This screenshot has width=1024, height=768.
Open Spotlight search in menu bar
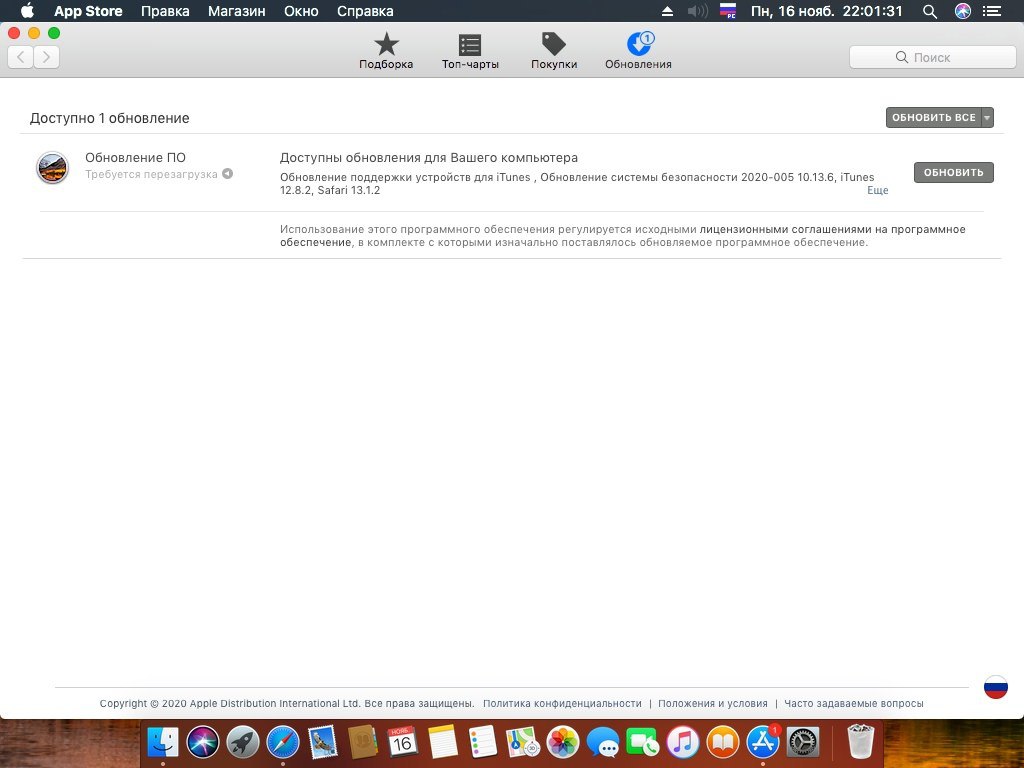click(x=930, y=11)
